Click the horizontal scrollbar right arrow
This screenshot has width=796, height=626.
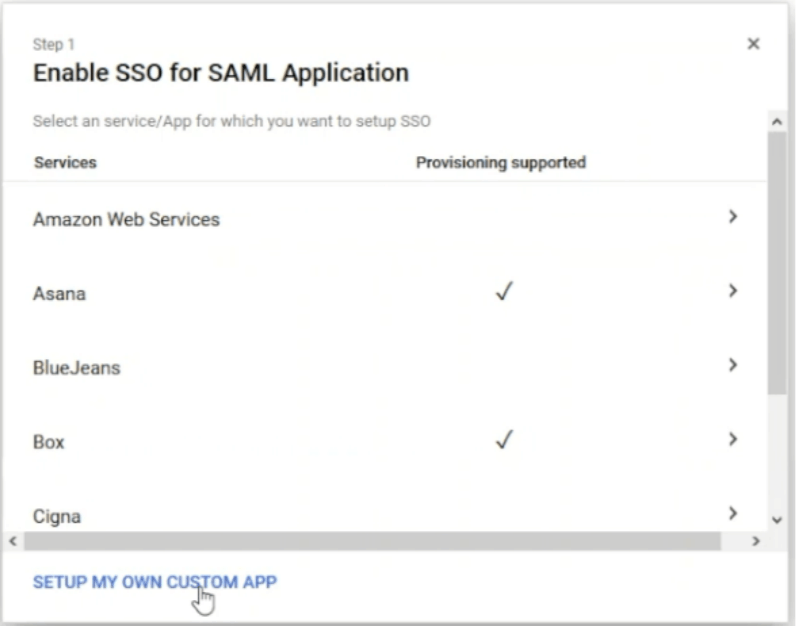pyautogui.click(x=756, y=541)
